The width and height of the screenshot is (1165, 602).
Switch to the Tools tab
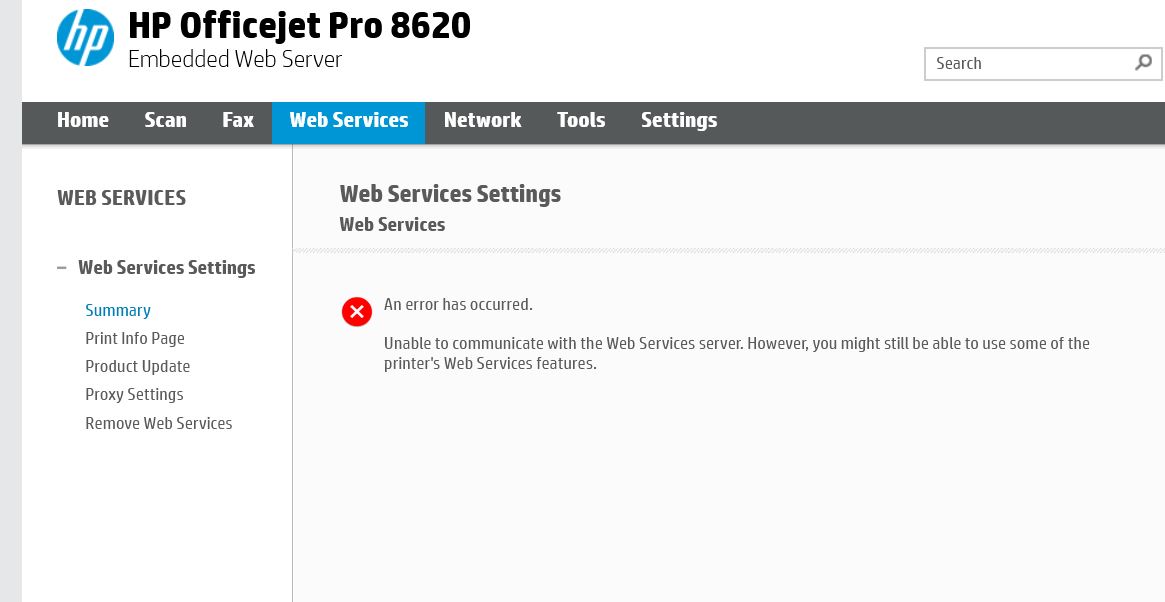pyautogui.click(x=581, y=120)
